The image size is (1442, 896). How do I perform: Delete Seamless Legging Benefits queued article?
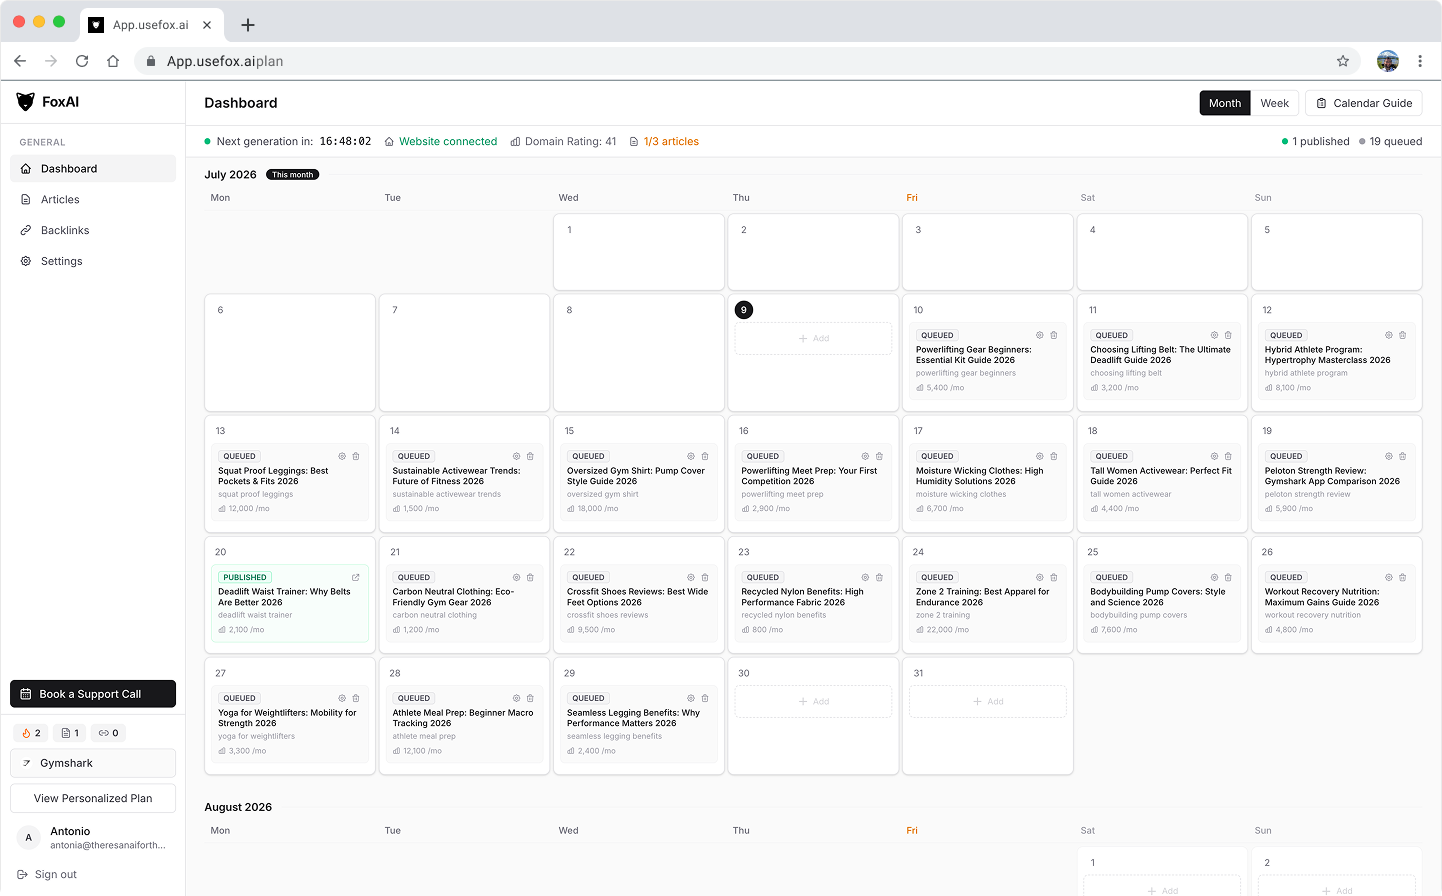click(x=705, y=698)
